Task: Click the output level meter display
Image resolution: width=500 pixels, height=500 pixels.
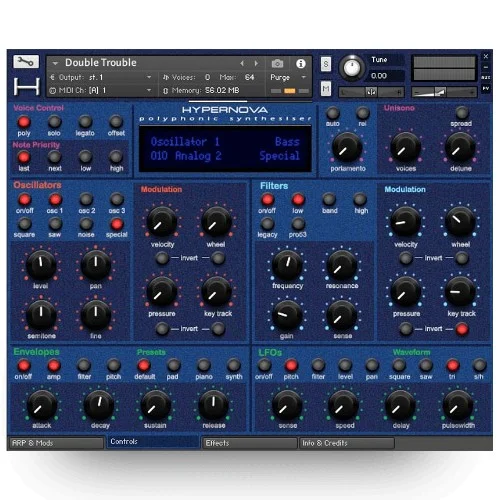Action: pyautogui.click(x=444, y=68)
